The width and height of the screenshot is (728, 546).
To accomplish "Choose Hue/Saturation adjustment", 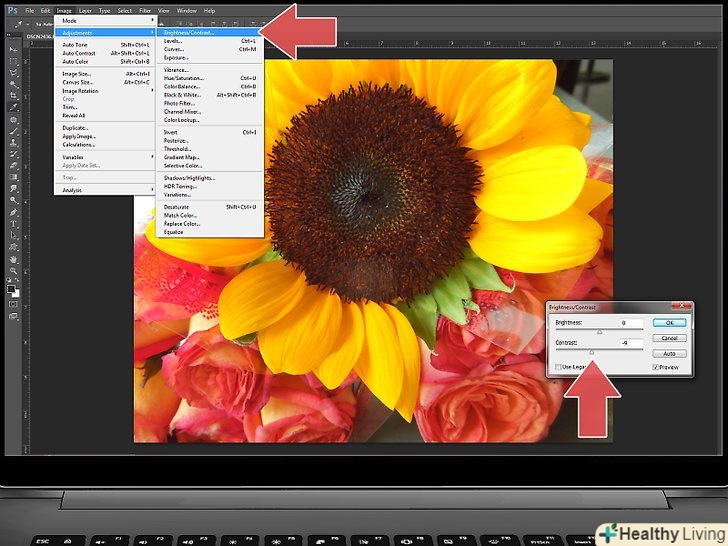I will [x=209, y=78].
